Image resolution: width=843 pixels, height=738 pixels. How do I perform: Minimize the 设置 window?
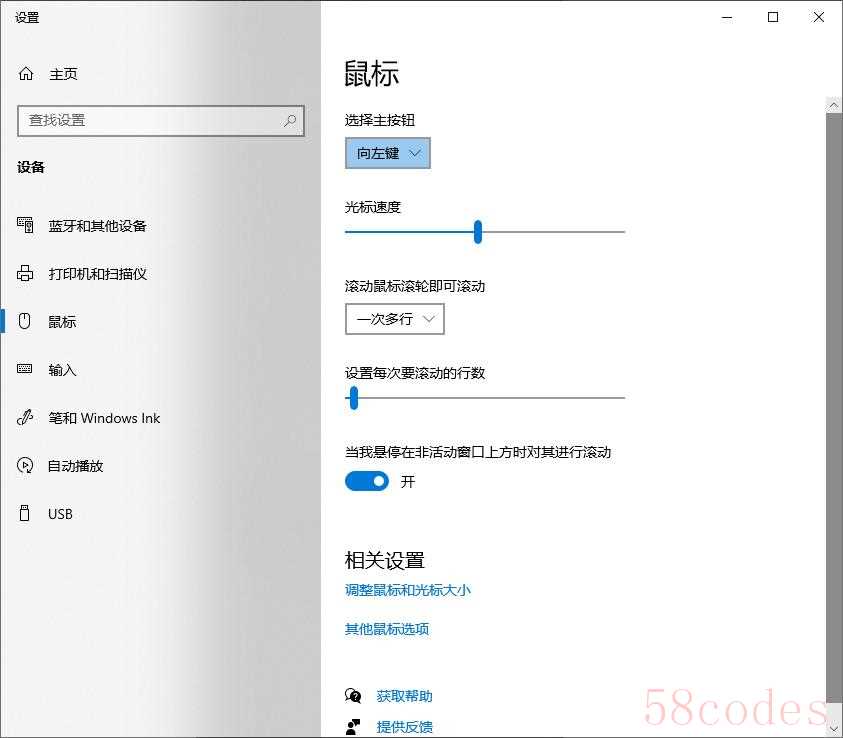tap(727, 17)
